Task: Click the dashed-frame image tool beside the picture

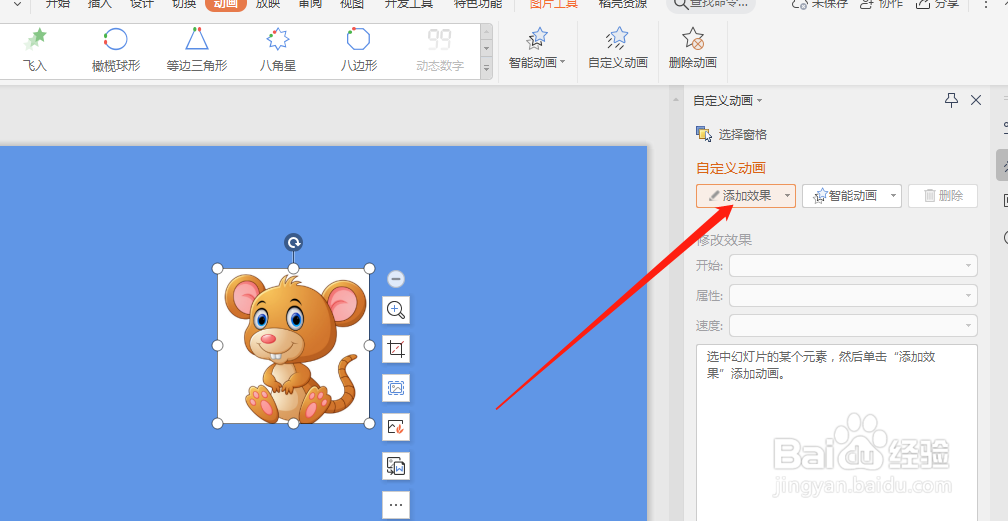Action: coord(396,388)
